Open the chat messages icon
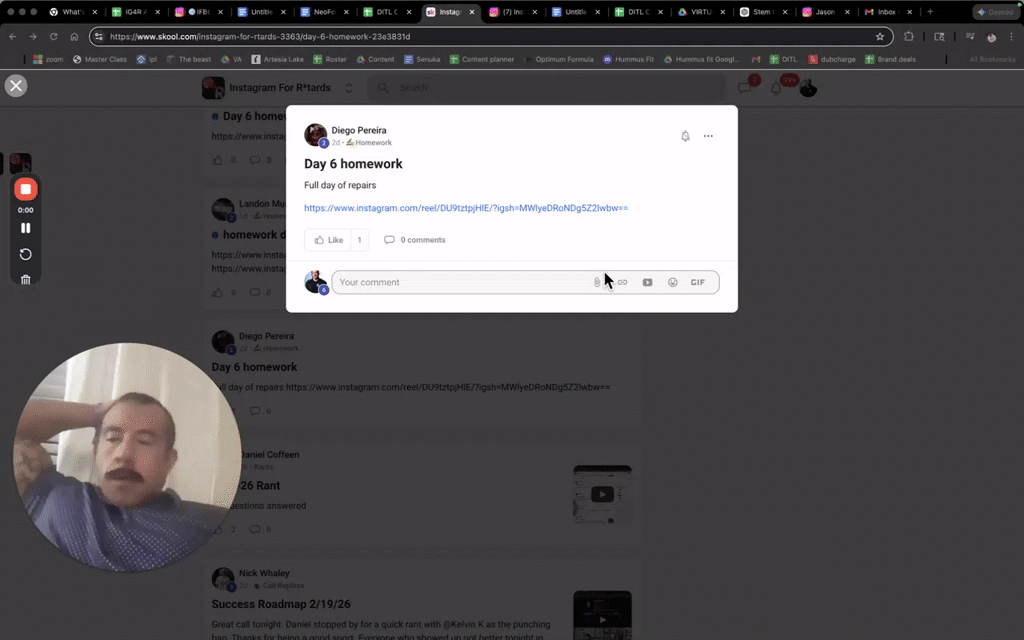 [x=744, y=88]
